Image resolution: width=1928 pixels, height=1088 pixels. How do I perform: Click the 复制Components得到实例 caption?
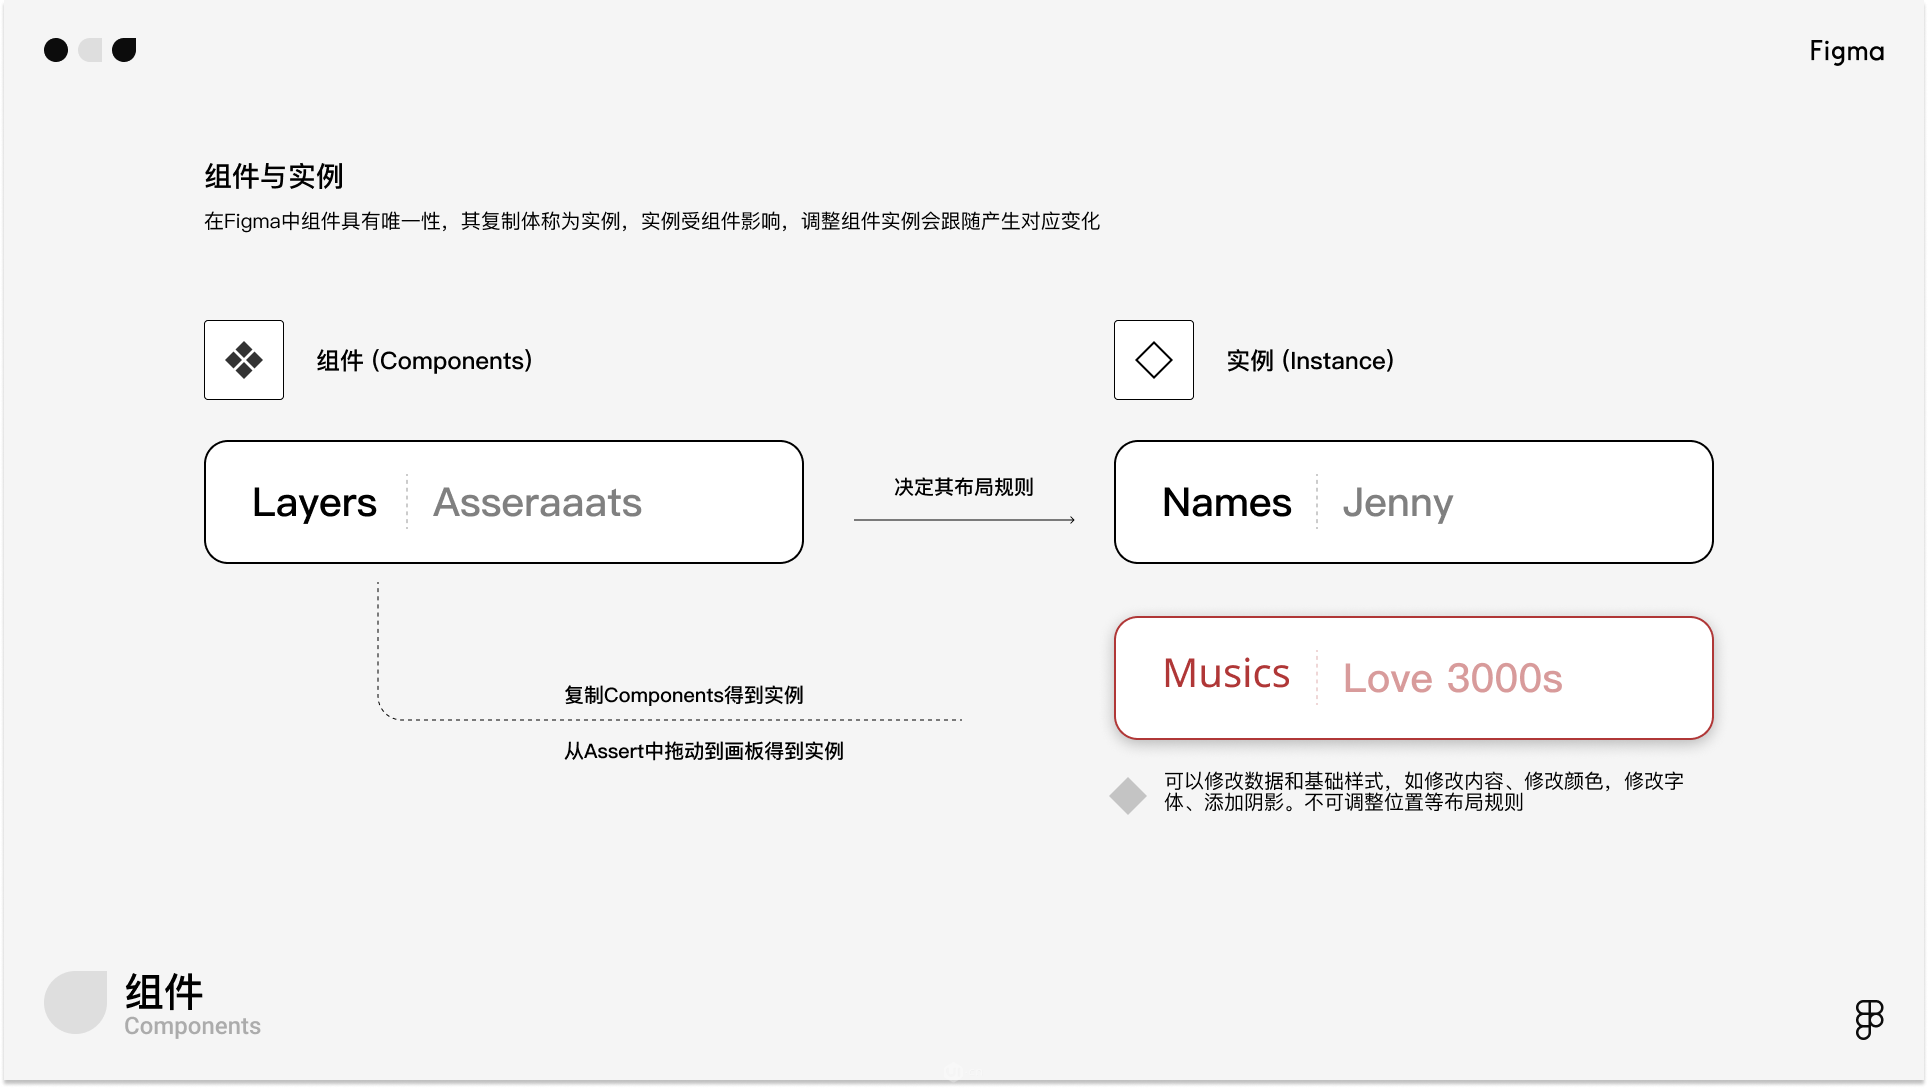click(683, 695)
